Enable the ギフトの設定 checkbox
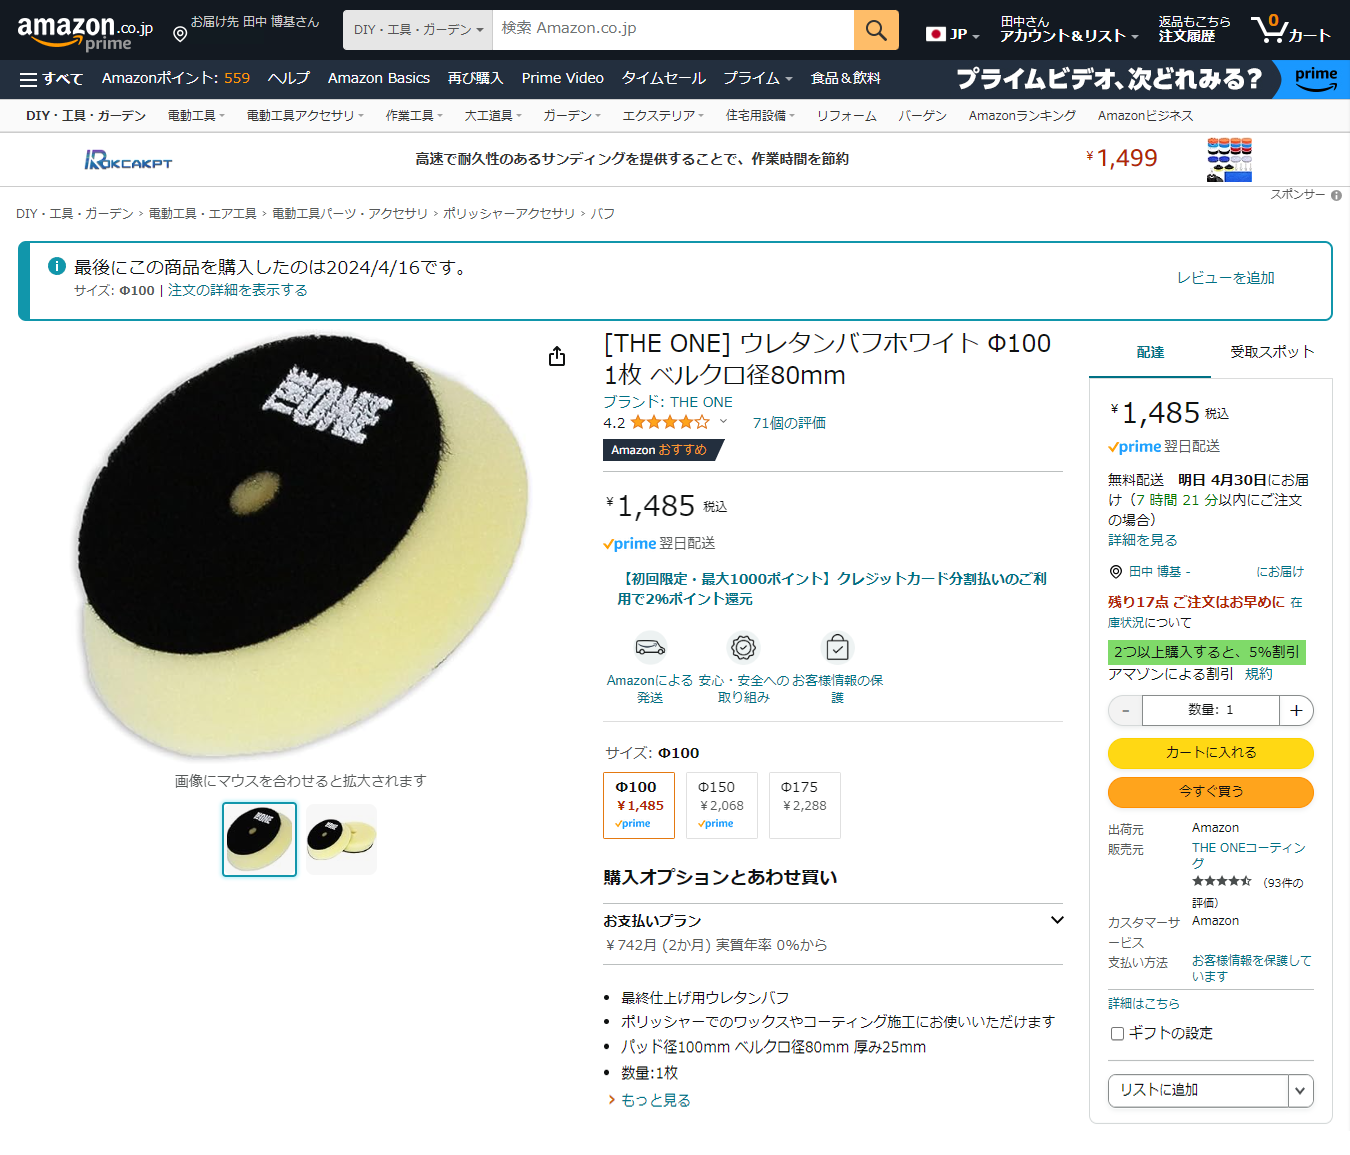Screen dimensions: 1350x1155 [1117, 1033]
